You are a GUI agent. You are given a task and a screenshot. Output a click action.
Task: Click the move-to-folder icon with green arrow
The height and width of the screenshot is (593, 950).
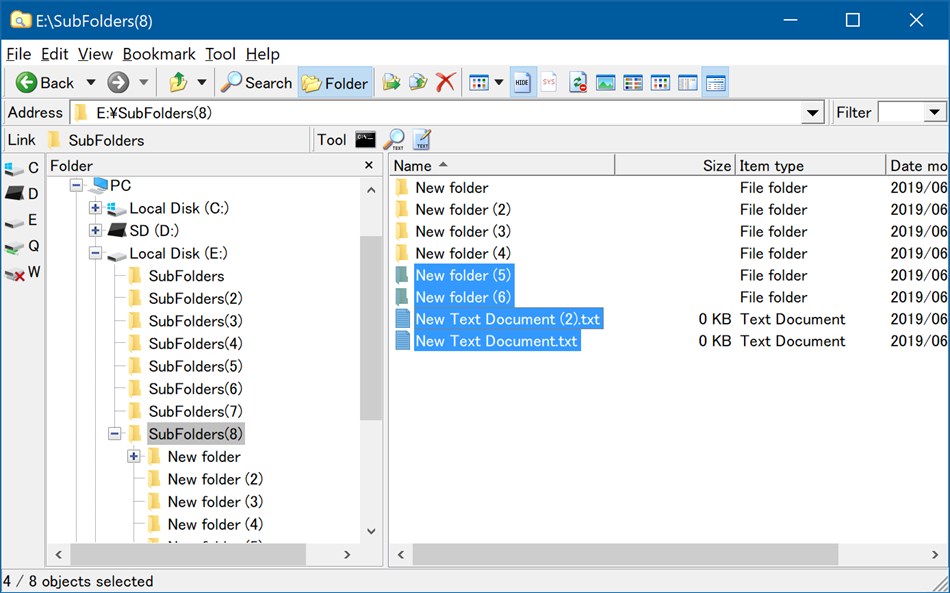point(391,82)
